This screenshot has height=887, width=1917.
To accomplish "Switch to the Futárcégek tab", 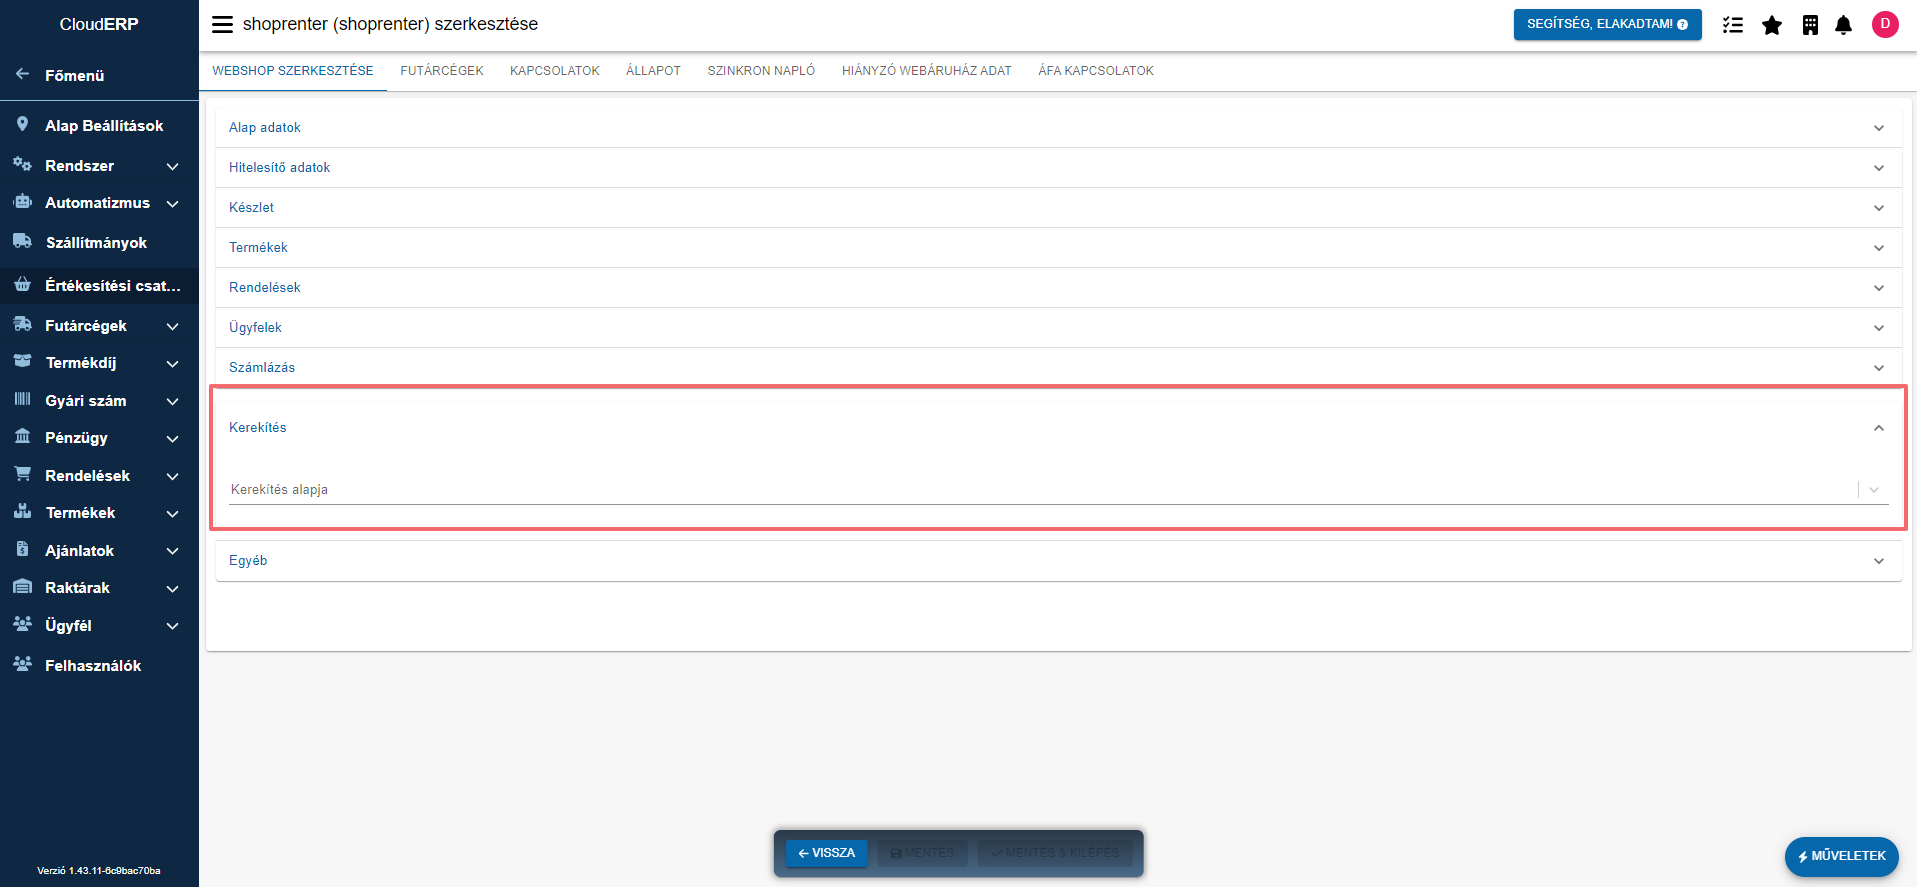I will click(x=441, y=71).
